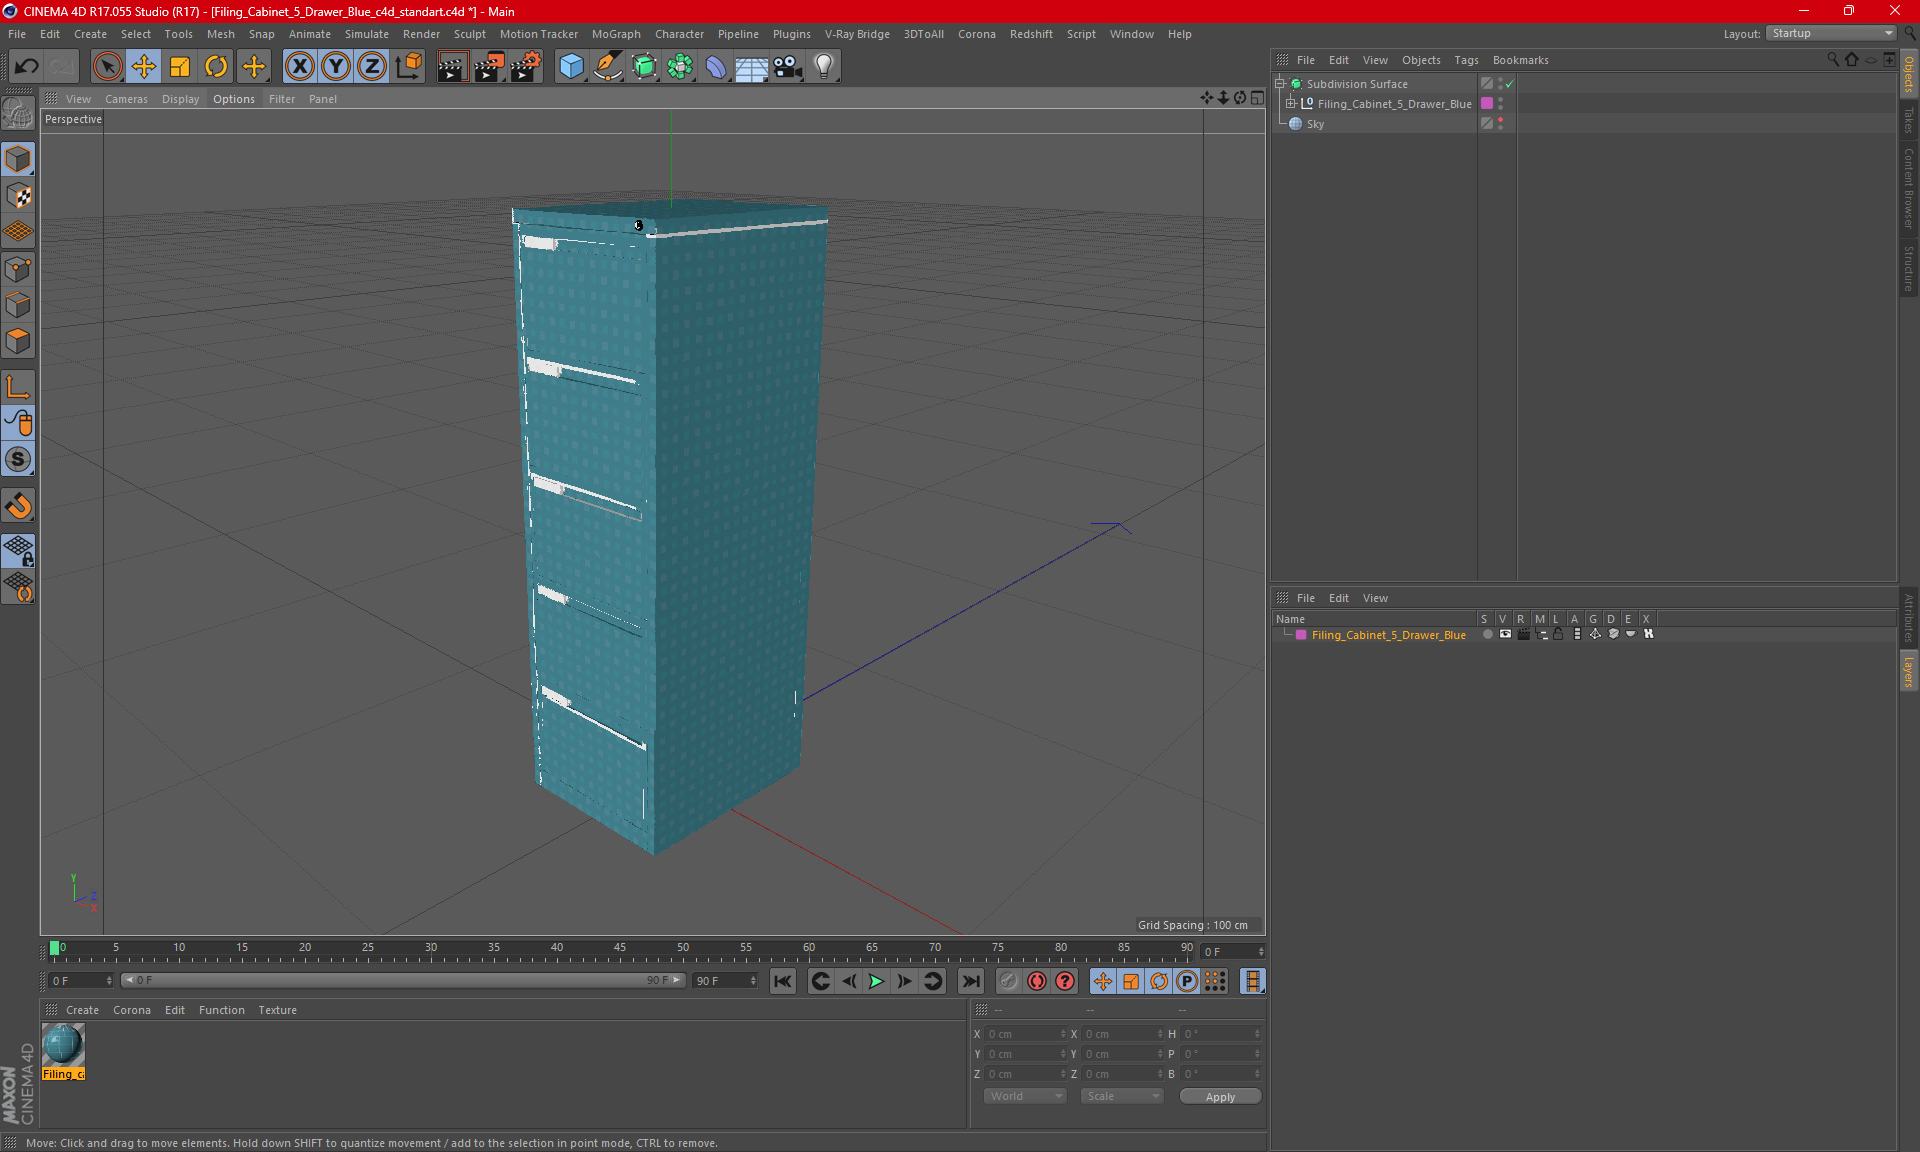The height and width of the screenshot is (1152, 1920).
Task: Open the Layout Startup dropdown
Action: point(1832,33)
